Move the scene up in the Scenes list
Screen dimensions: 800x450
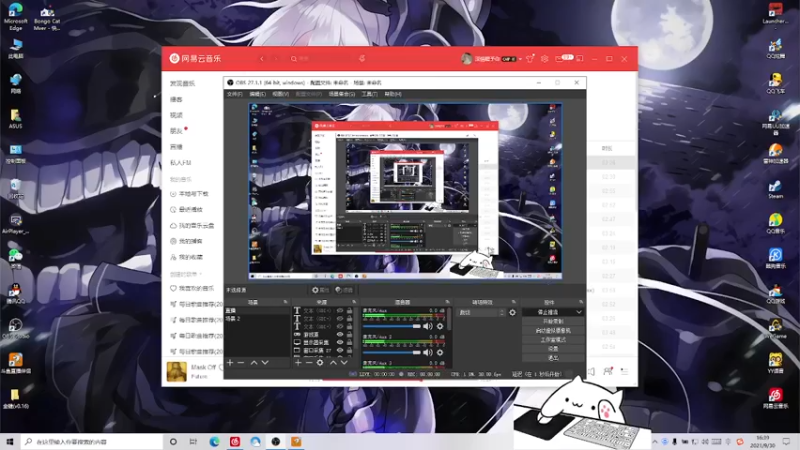pos(254,363)
